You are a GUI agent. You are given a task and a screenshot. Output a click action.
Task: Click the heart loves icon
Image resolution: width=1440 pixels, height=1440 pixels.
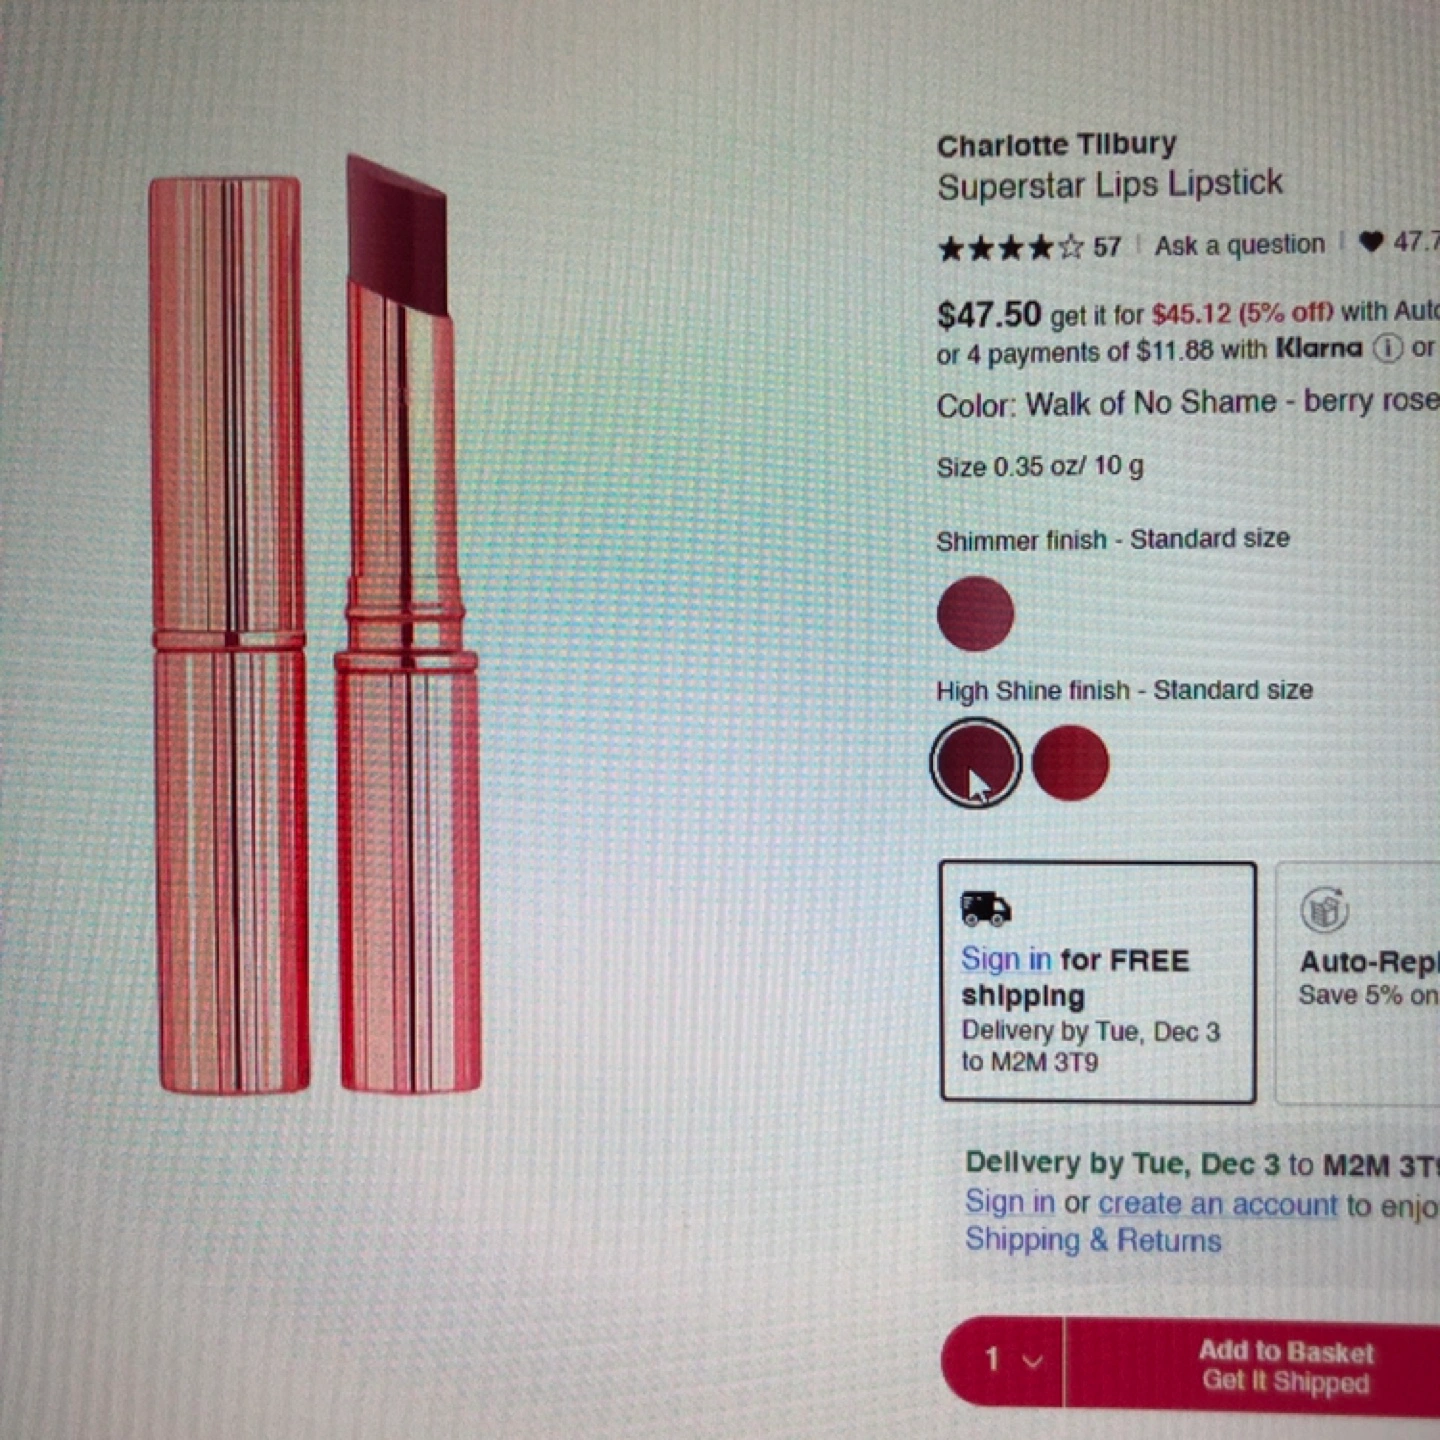click(x=1371, y=242)
